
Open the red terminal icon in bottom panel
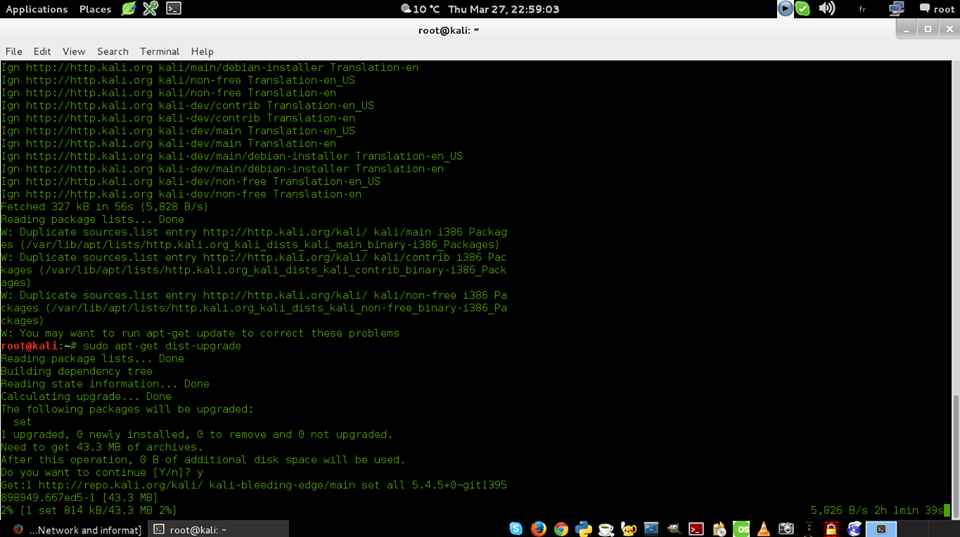pos(696,528)
